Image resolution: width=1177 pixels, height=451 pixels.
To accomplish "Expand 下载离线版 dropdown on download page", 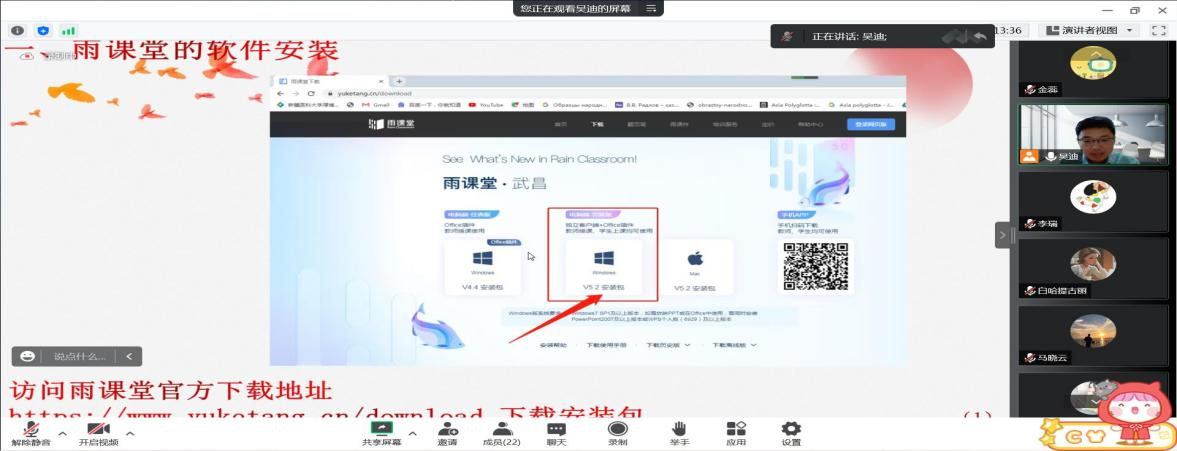I will [x=733, y=345].
